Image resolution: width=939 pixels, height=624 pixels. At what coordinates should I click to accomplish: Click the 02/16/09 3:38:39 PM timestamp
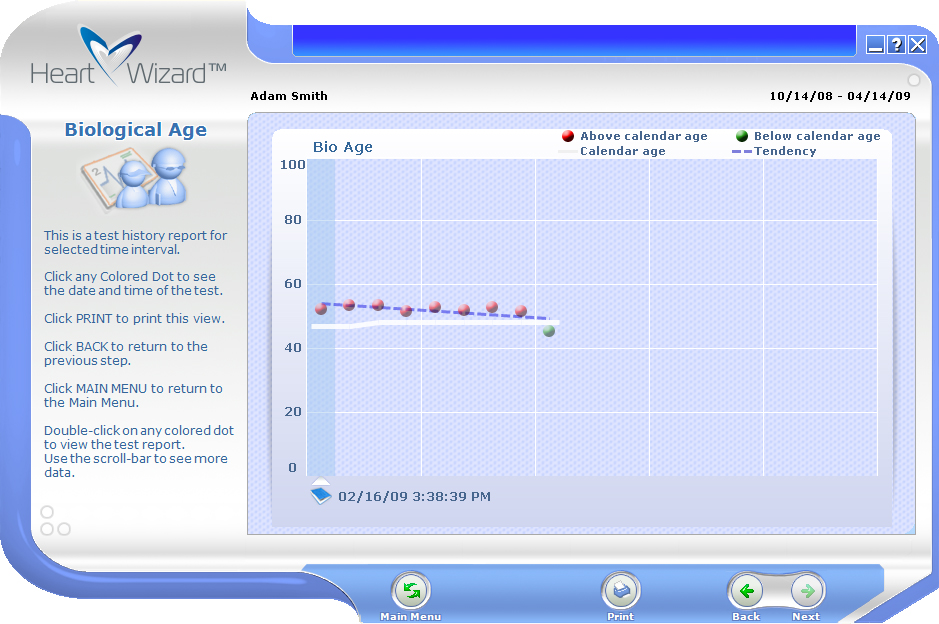click(414, 496)
